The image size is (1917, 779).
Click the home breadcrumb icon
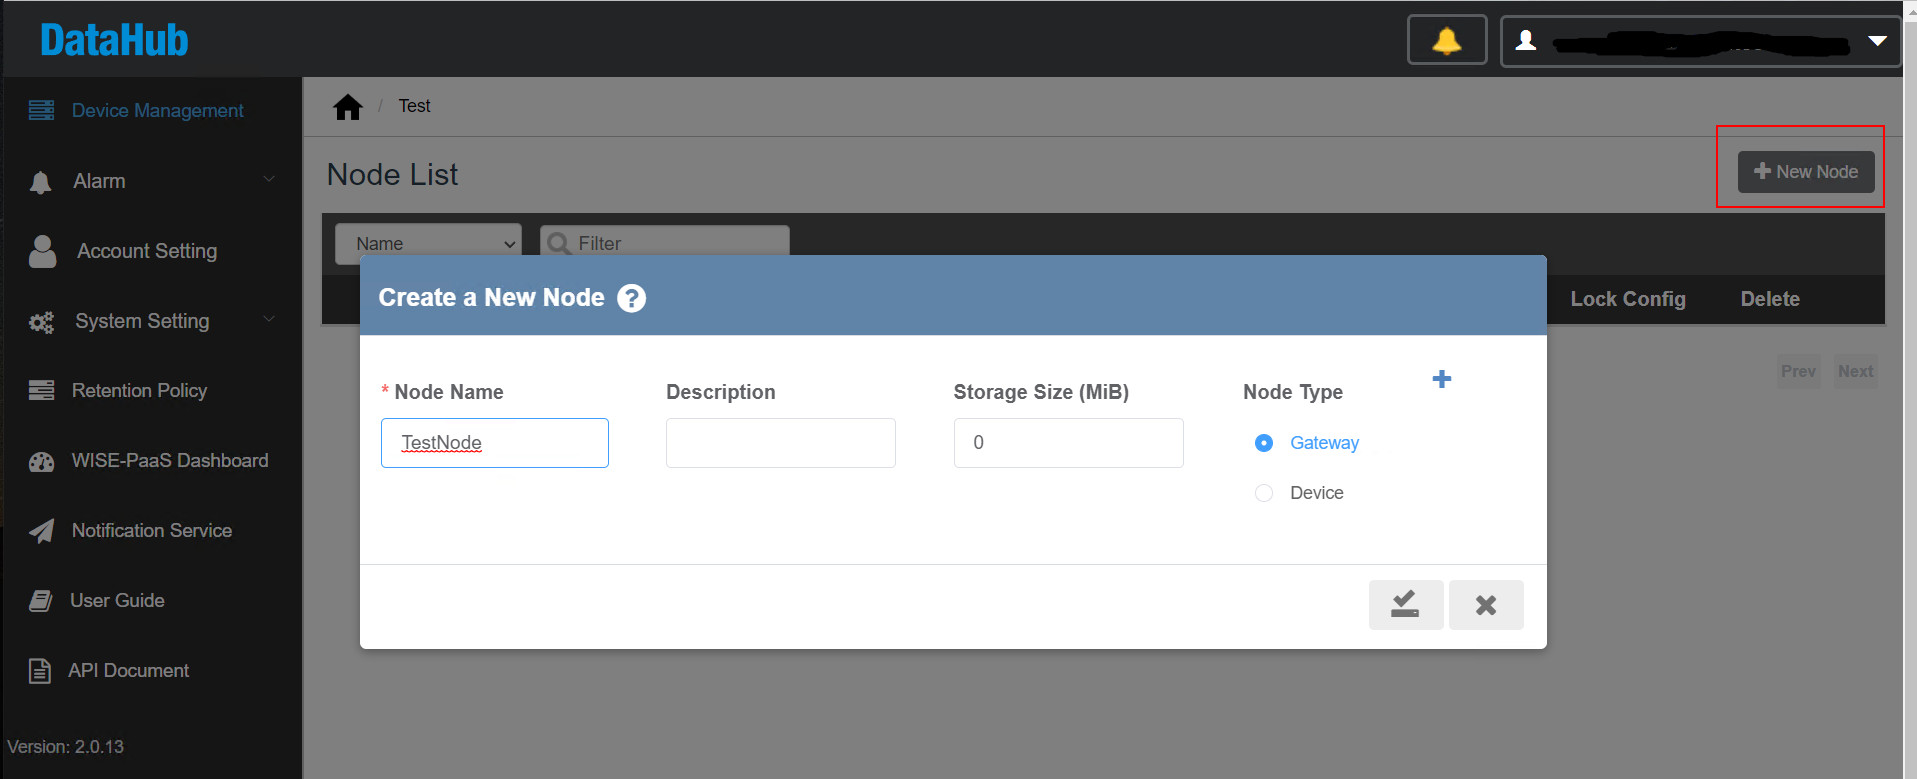pyautogui.click(x=348, y=107)
